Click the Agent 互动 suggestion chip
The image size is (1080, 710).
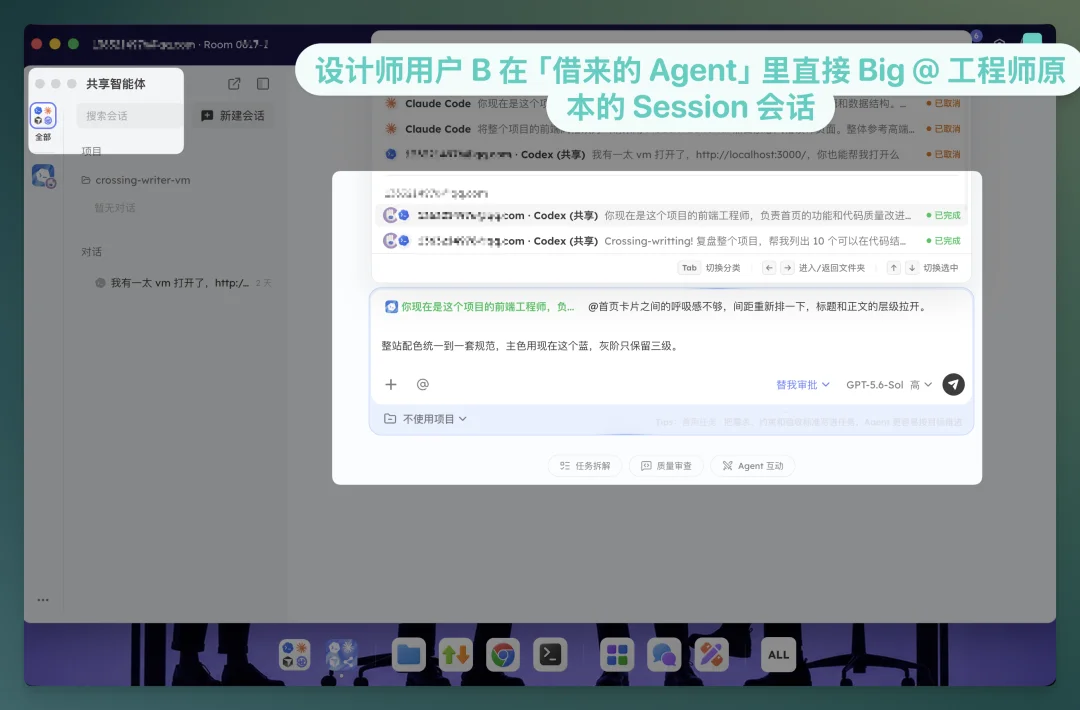click(752, 466)
